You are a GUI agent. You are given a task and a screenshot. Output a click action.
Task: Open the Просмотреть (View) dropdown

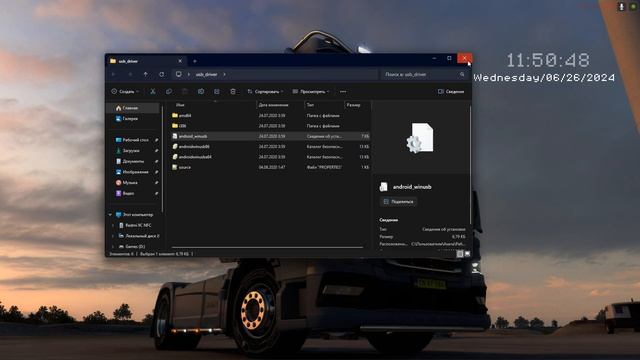pos(311,91)
